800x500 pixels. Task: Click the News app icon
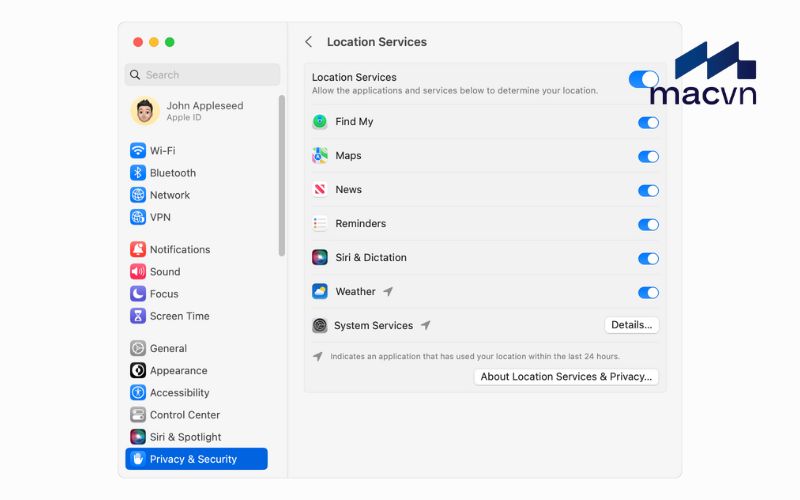pyautogui.click(x=320, y=189)
